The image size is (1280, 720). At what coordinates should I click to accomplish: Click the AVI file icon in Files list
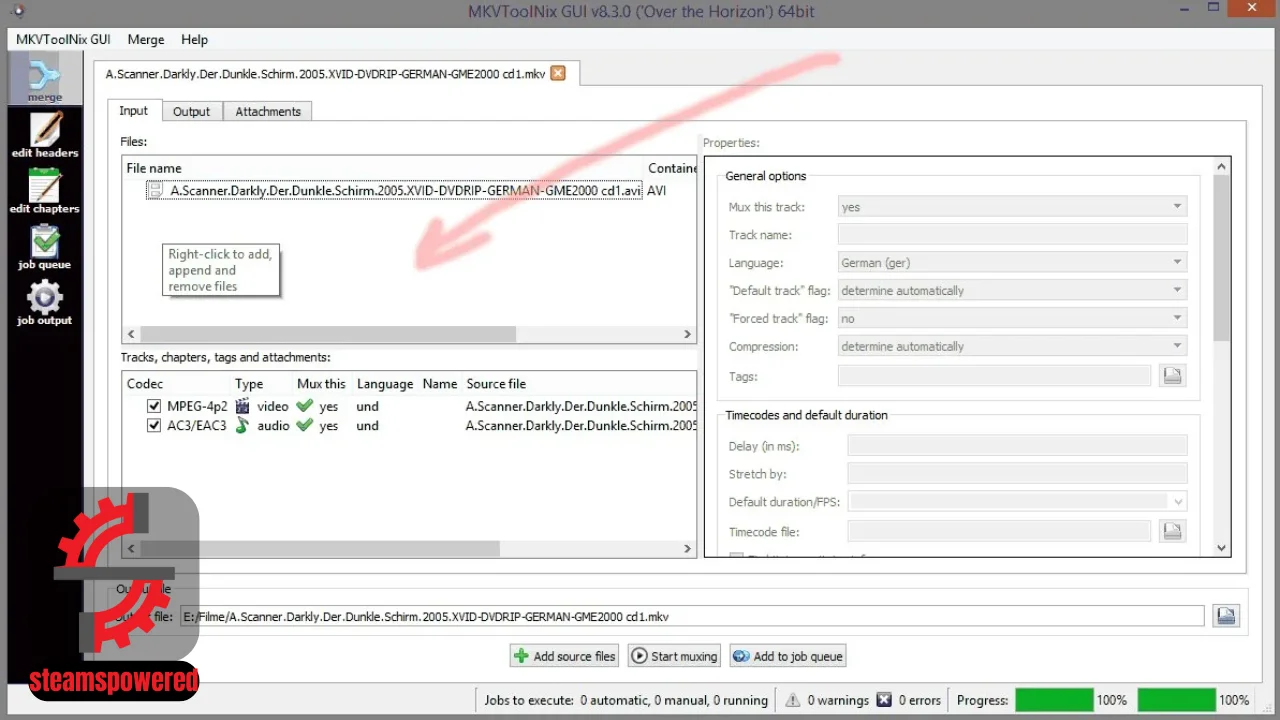coord(155,190)
